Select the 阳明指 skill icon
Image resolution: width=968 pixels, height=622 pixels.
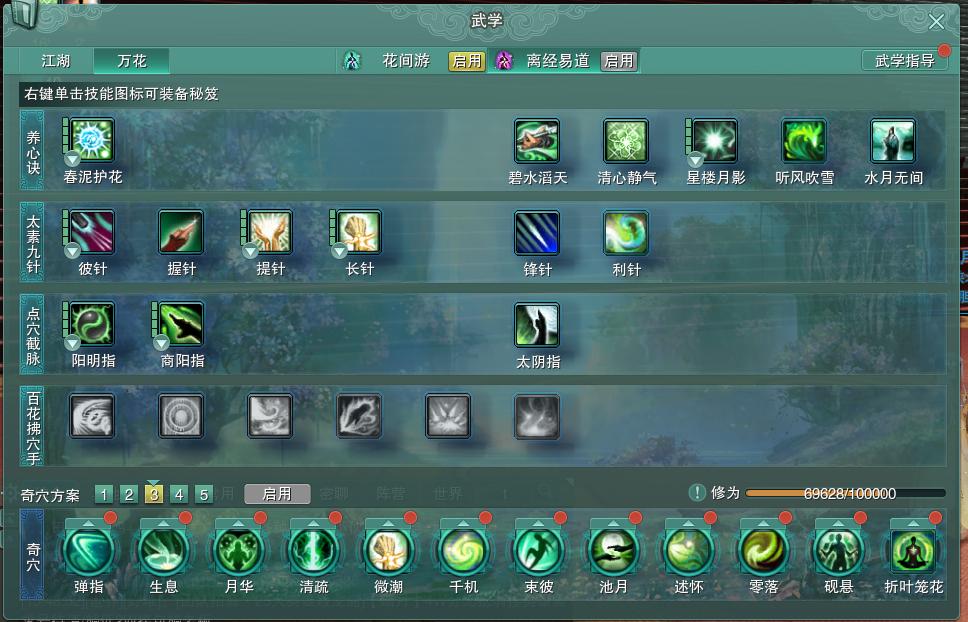pyautogui.click(x=92, y=324)
